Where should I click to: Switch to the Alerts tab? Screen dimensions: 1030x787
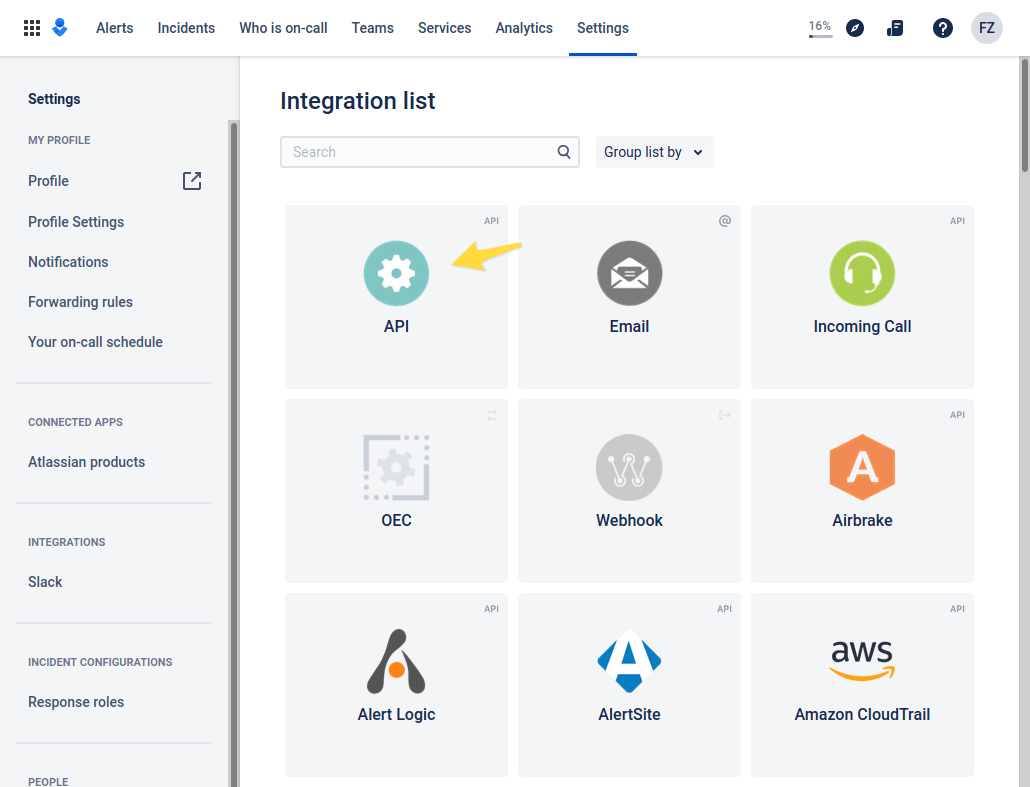[x=114, y=28]
